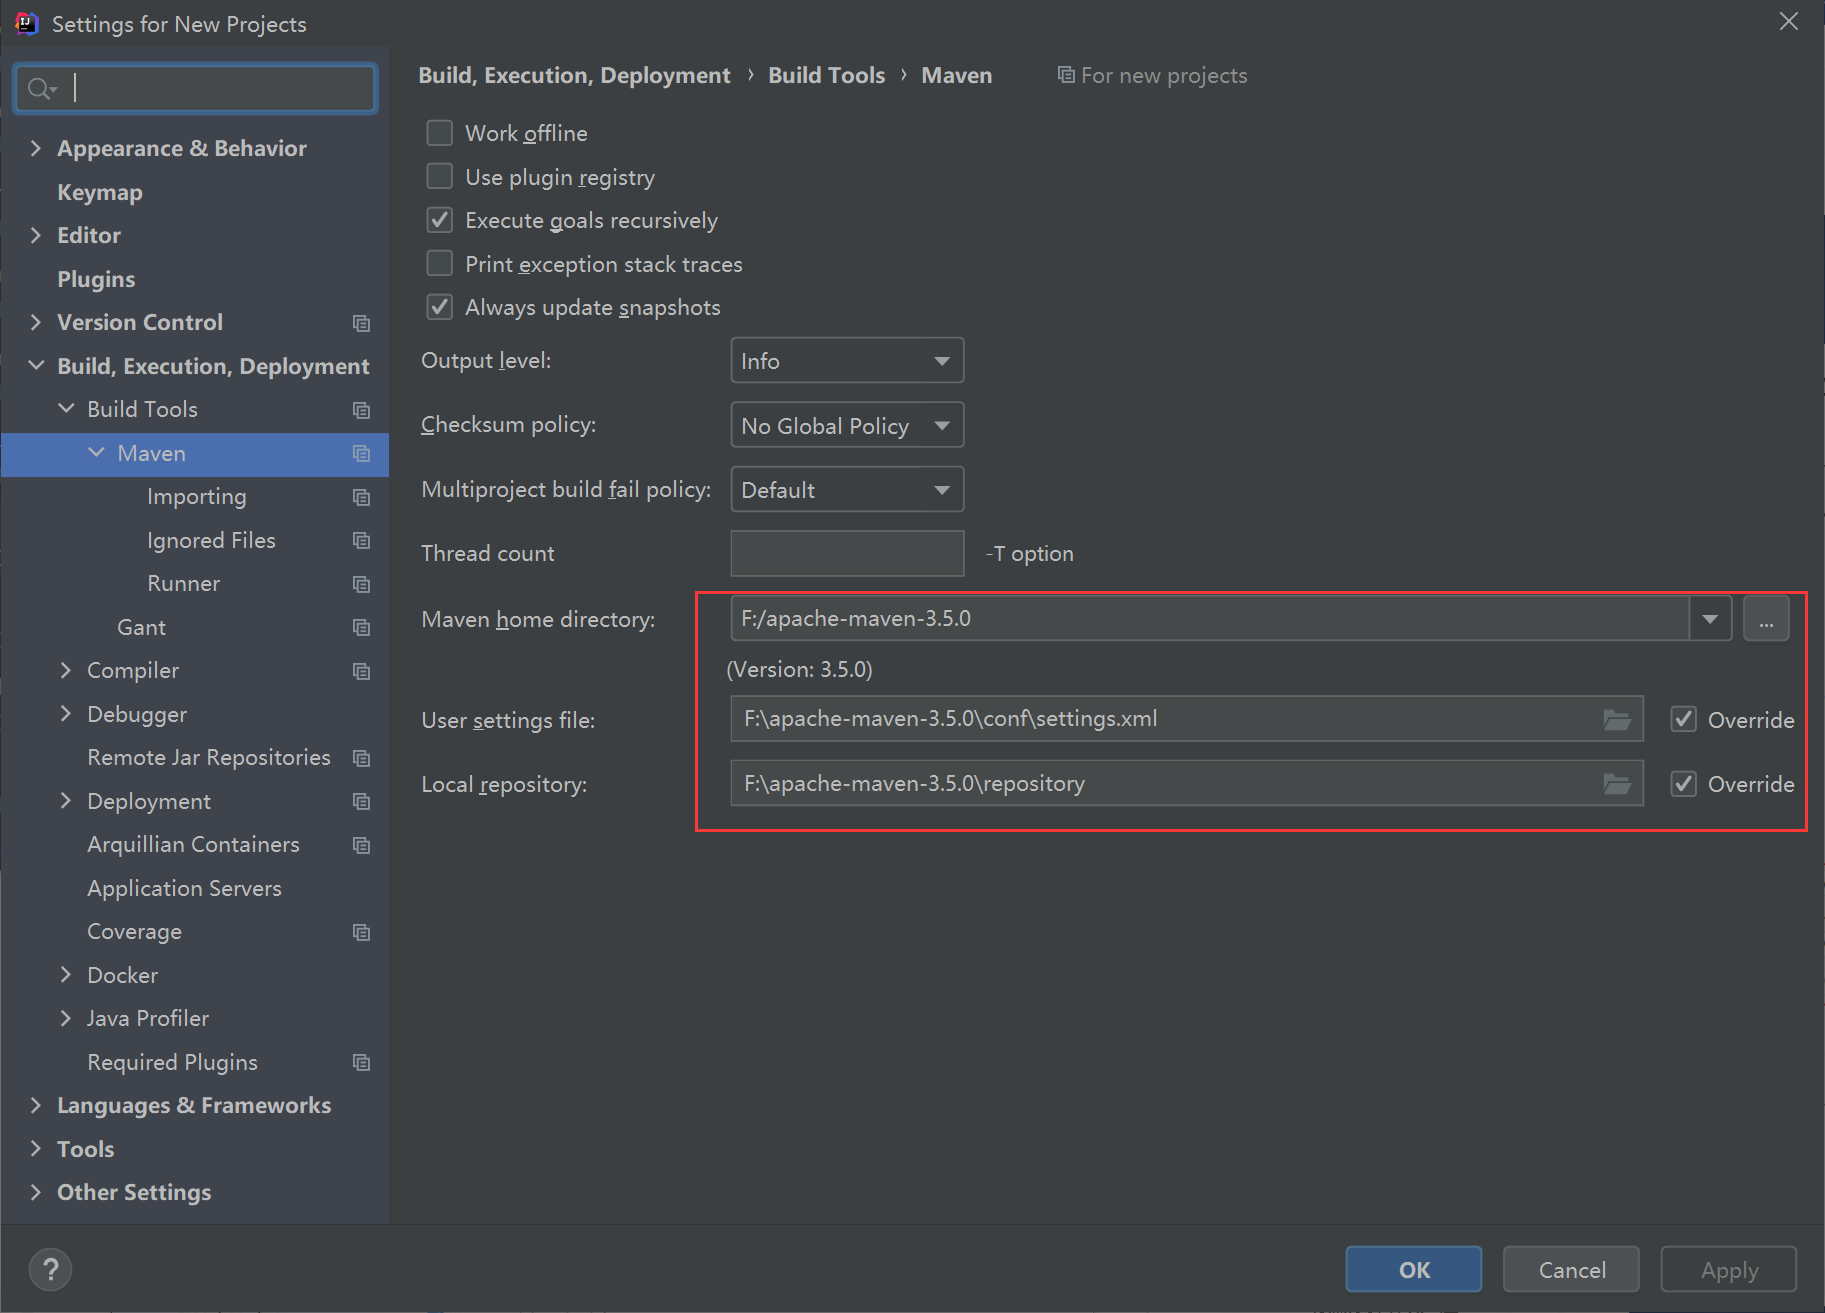Click the project-level icon beside Arquillian Containers
This screenshot has width=1825, height=1313.
(x=361, y=845)
